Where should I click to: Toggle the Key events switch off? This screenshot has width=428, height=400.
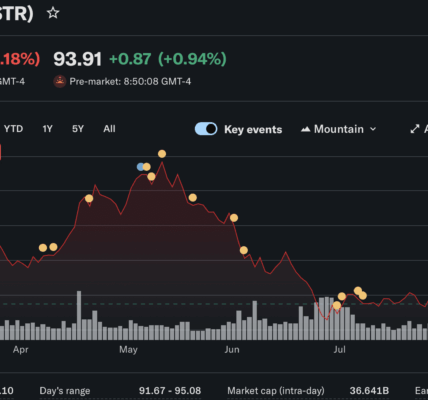click(x=206, y=129)
